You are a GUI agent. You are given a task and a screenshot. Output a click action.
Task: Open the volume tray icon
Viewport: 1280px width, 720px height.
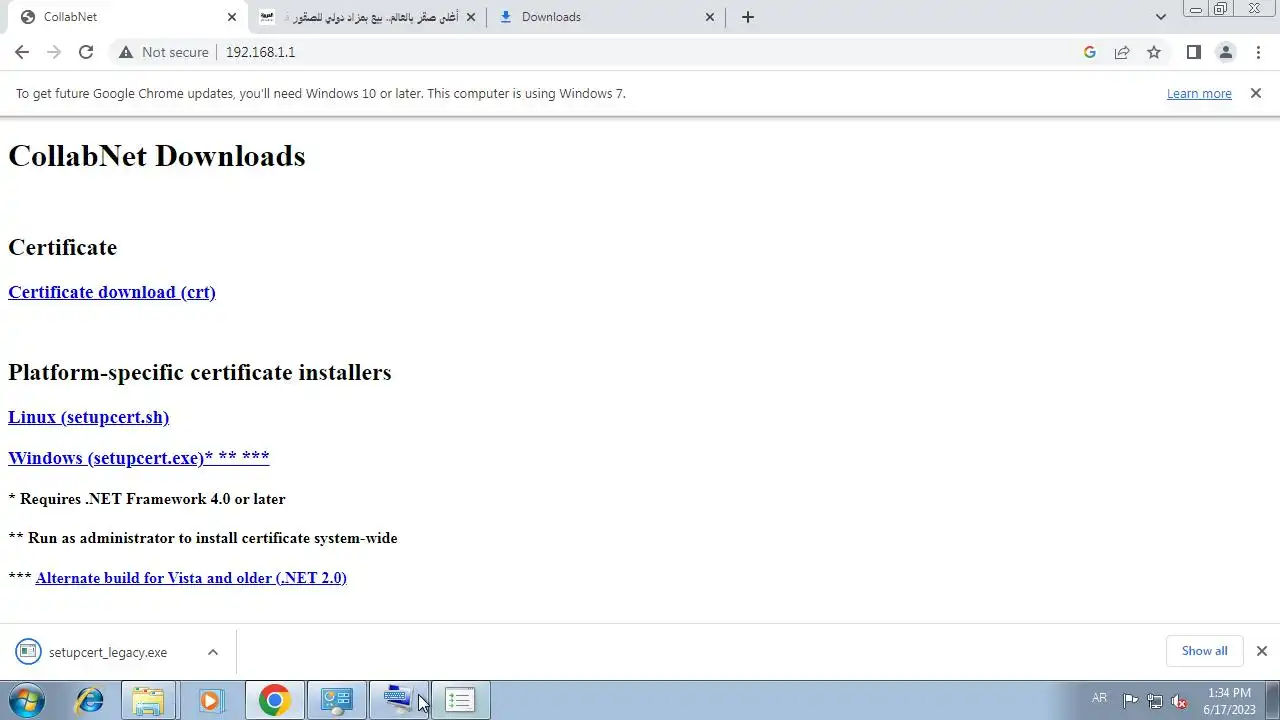point(1180,701)
